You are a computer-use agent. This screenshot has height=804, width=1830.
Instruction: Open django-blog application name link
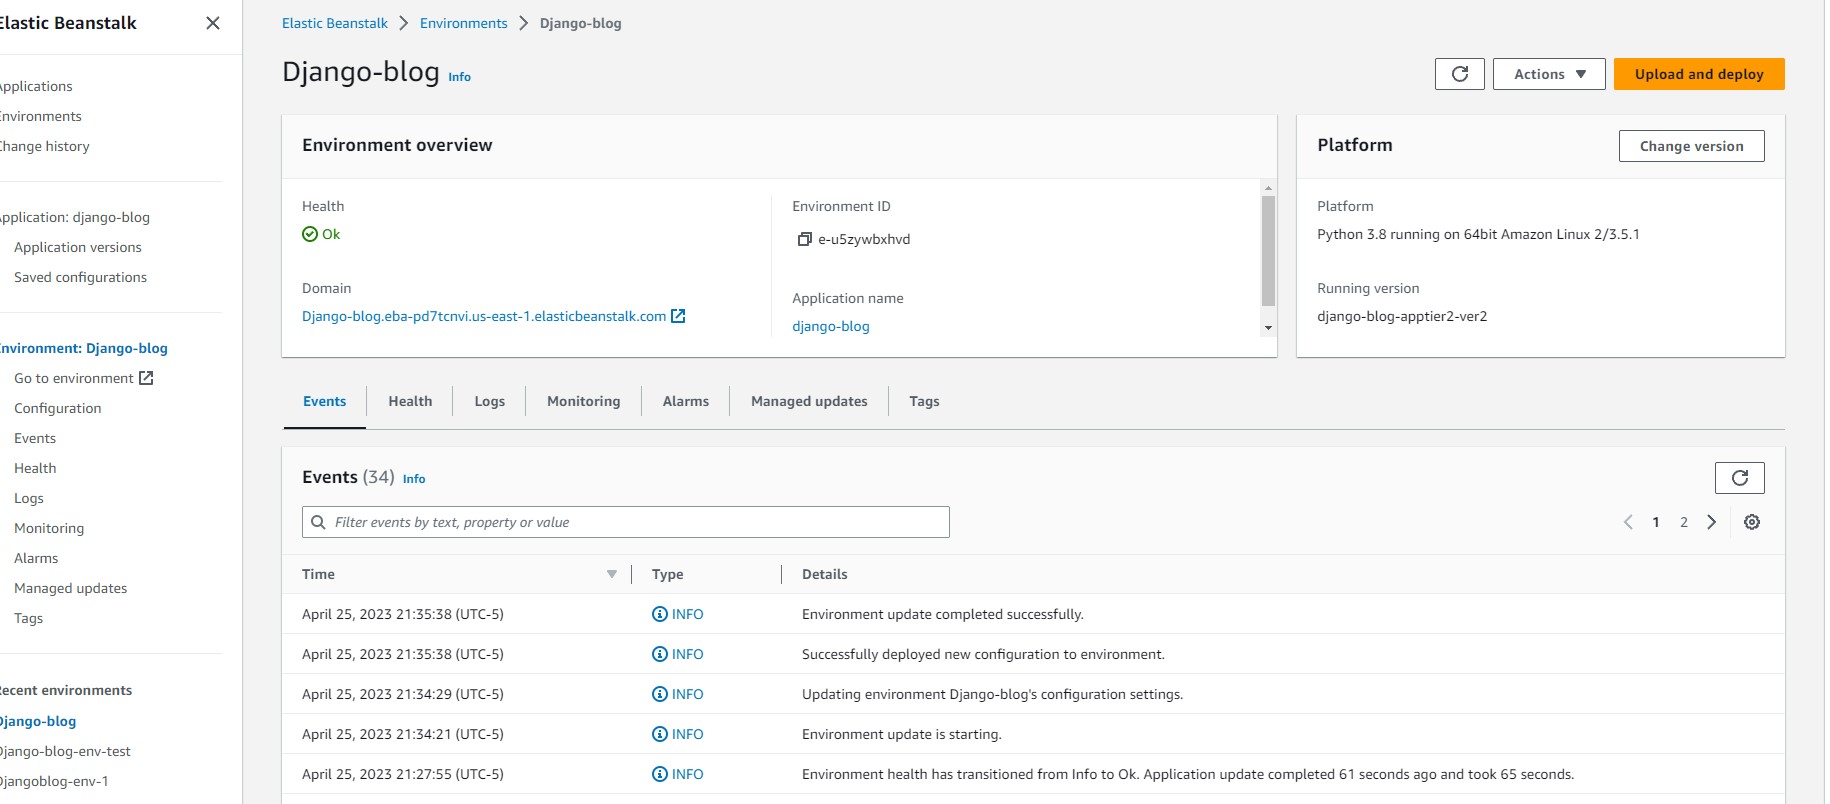pos(830,326)
